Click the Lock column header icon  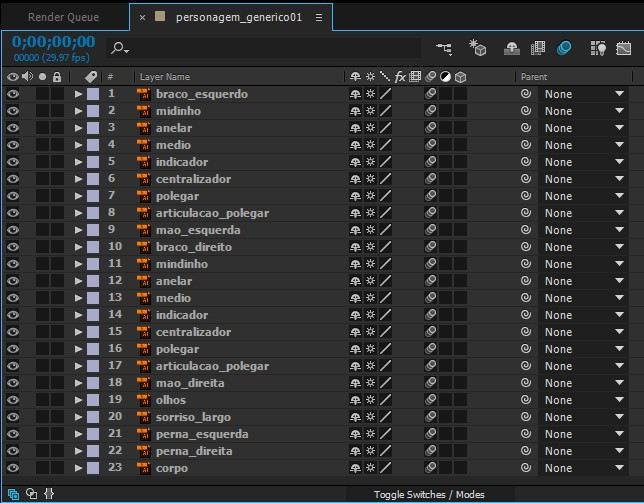point(57,77)
